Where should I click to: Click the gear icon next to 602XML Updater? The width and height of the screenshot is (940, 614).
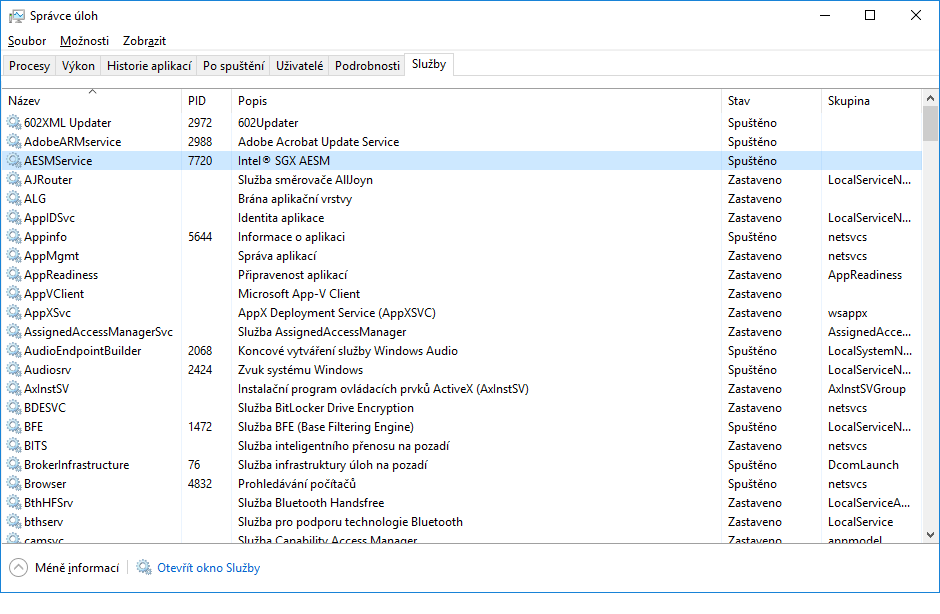tap(14, 123)
